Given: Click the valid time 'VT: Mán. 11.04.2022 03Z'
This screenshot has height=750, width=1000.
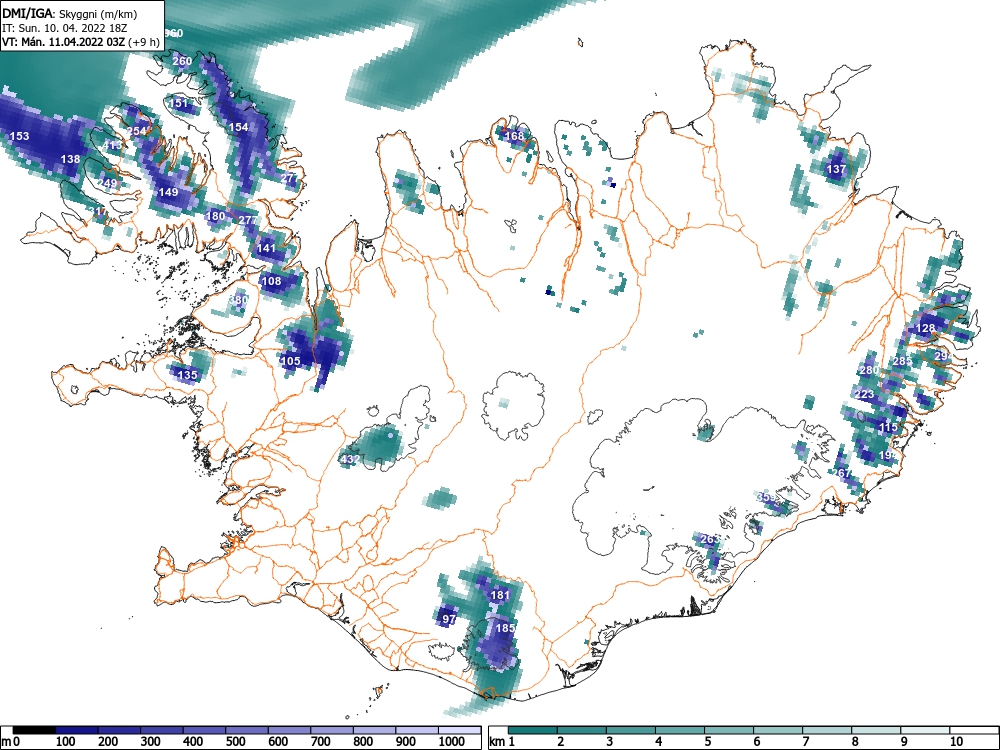Looking at the screenshot, I should (64, 43).
